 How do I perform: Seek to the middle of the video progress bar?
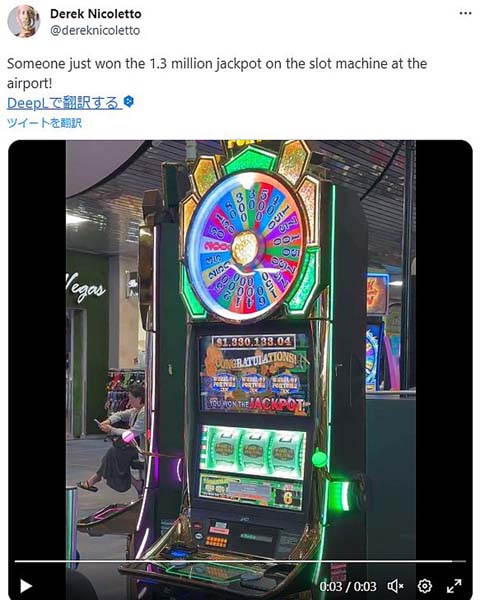tap(240, 561)
